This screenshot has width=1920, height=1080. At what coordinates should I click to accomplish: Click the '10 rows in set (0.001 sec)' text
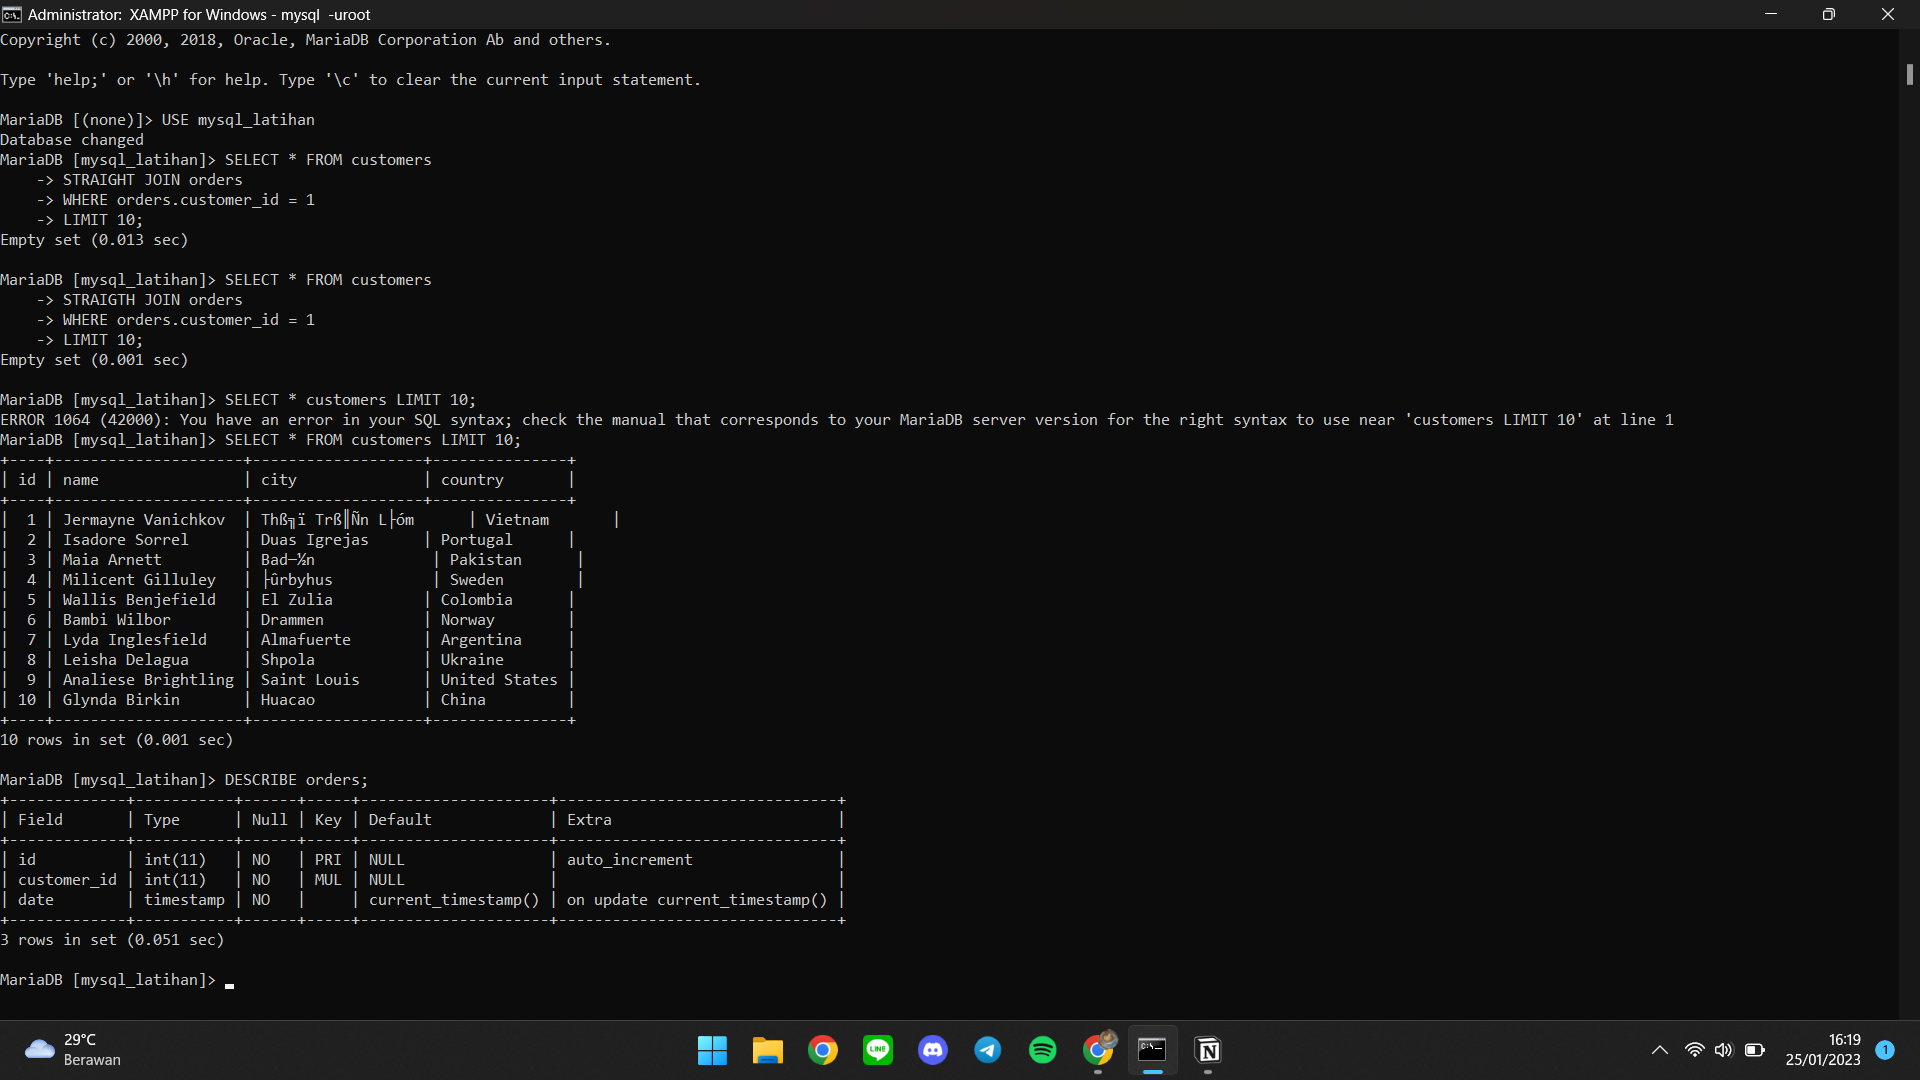pyautogui.click(x=116, y=740)
